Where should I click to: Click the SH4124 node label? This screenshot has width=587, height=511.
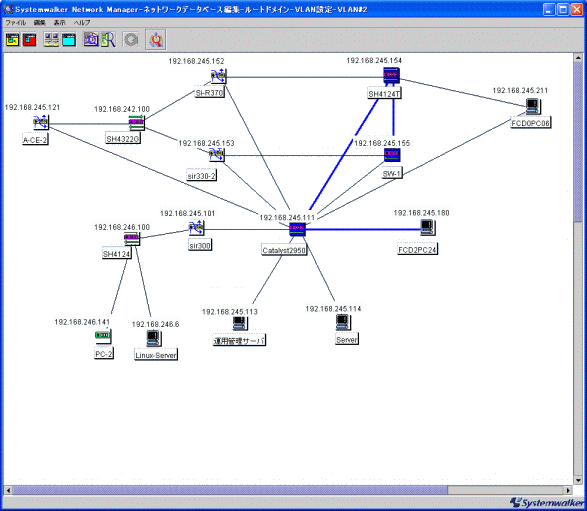point(117,254)
